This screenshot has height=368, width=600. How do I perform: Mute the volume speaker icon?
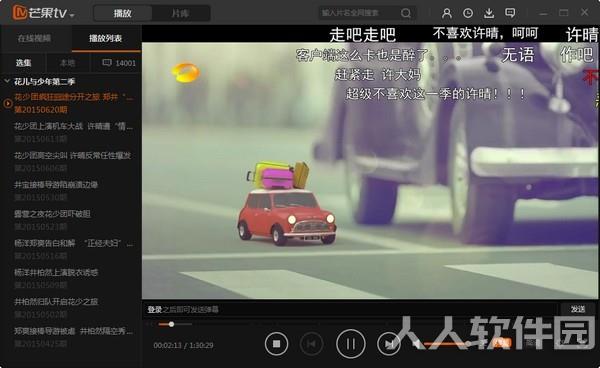pos(417,344)
